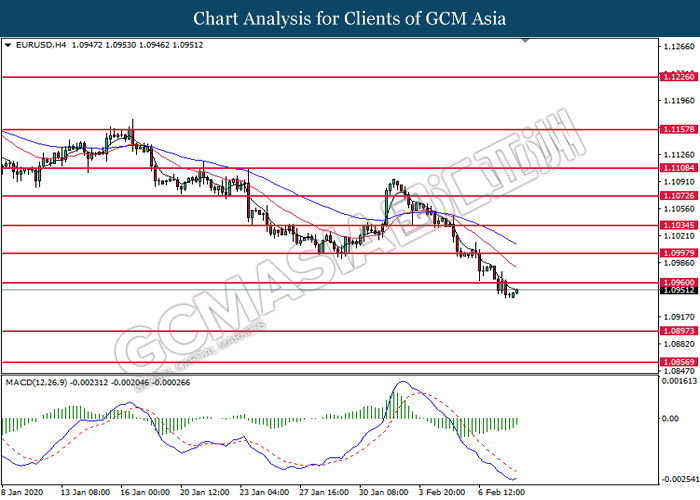Select the 1.10726 level price label
This screenshot has height=500, width=700.
678,196
